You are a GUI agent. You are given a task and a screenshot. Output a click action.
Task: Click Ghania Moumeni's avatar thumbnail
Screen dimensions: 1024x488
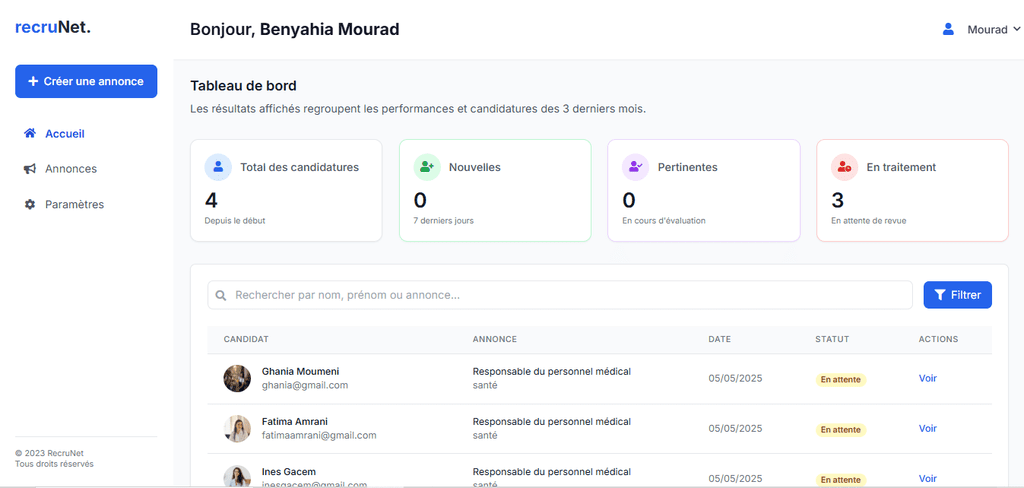pyautogui.click(x=237, y=379)
